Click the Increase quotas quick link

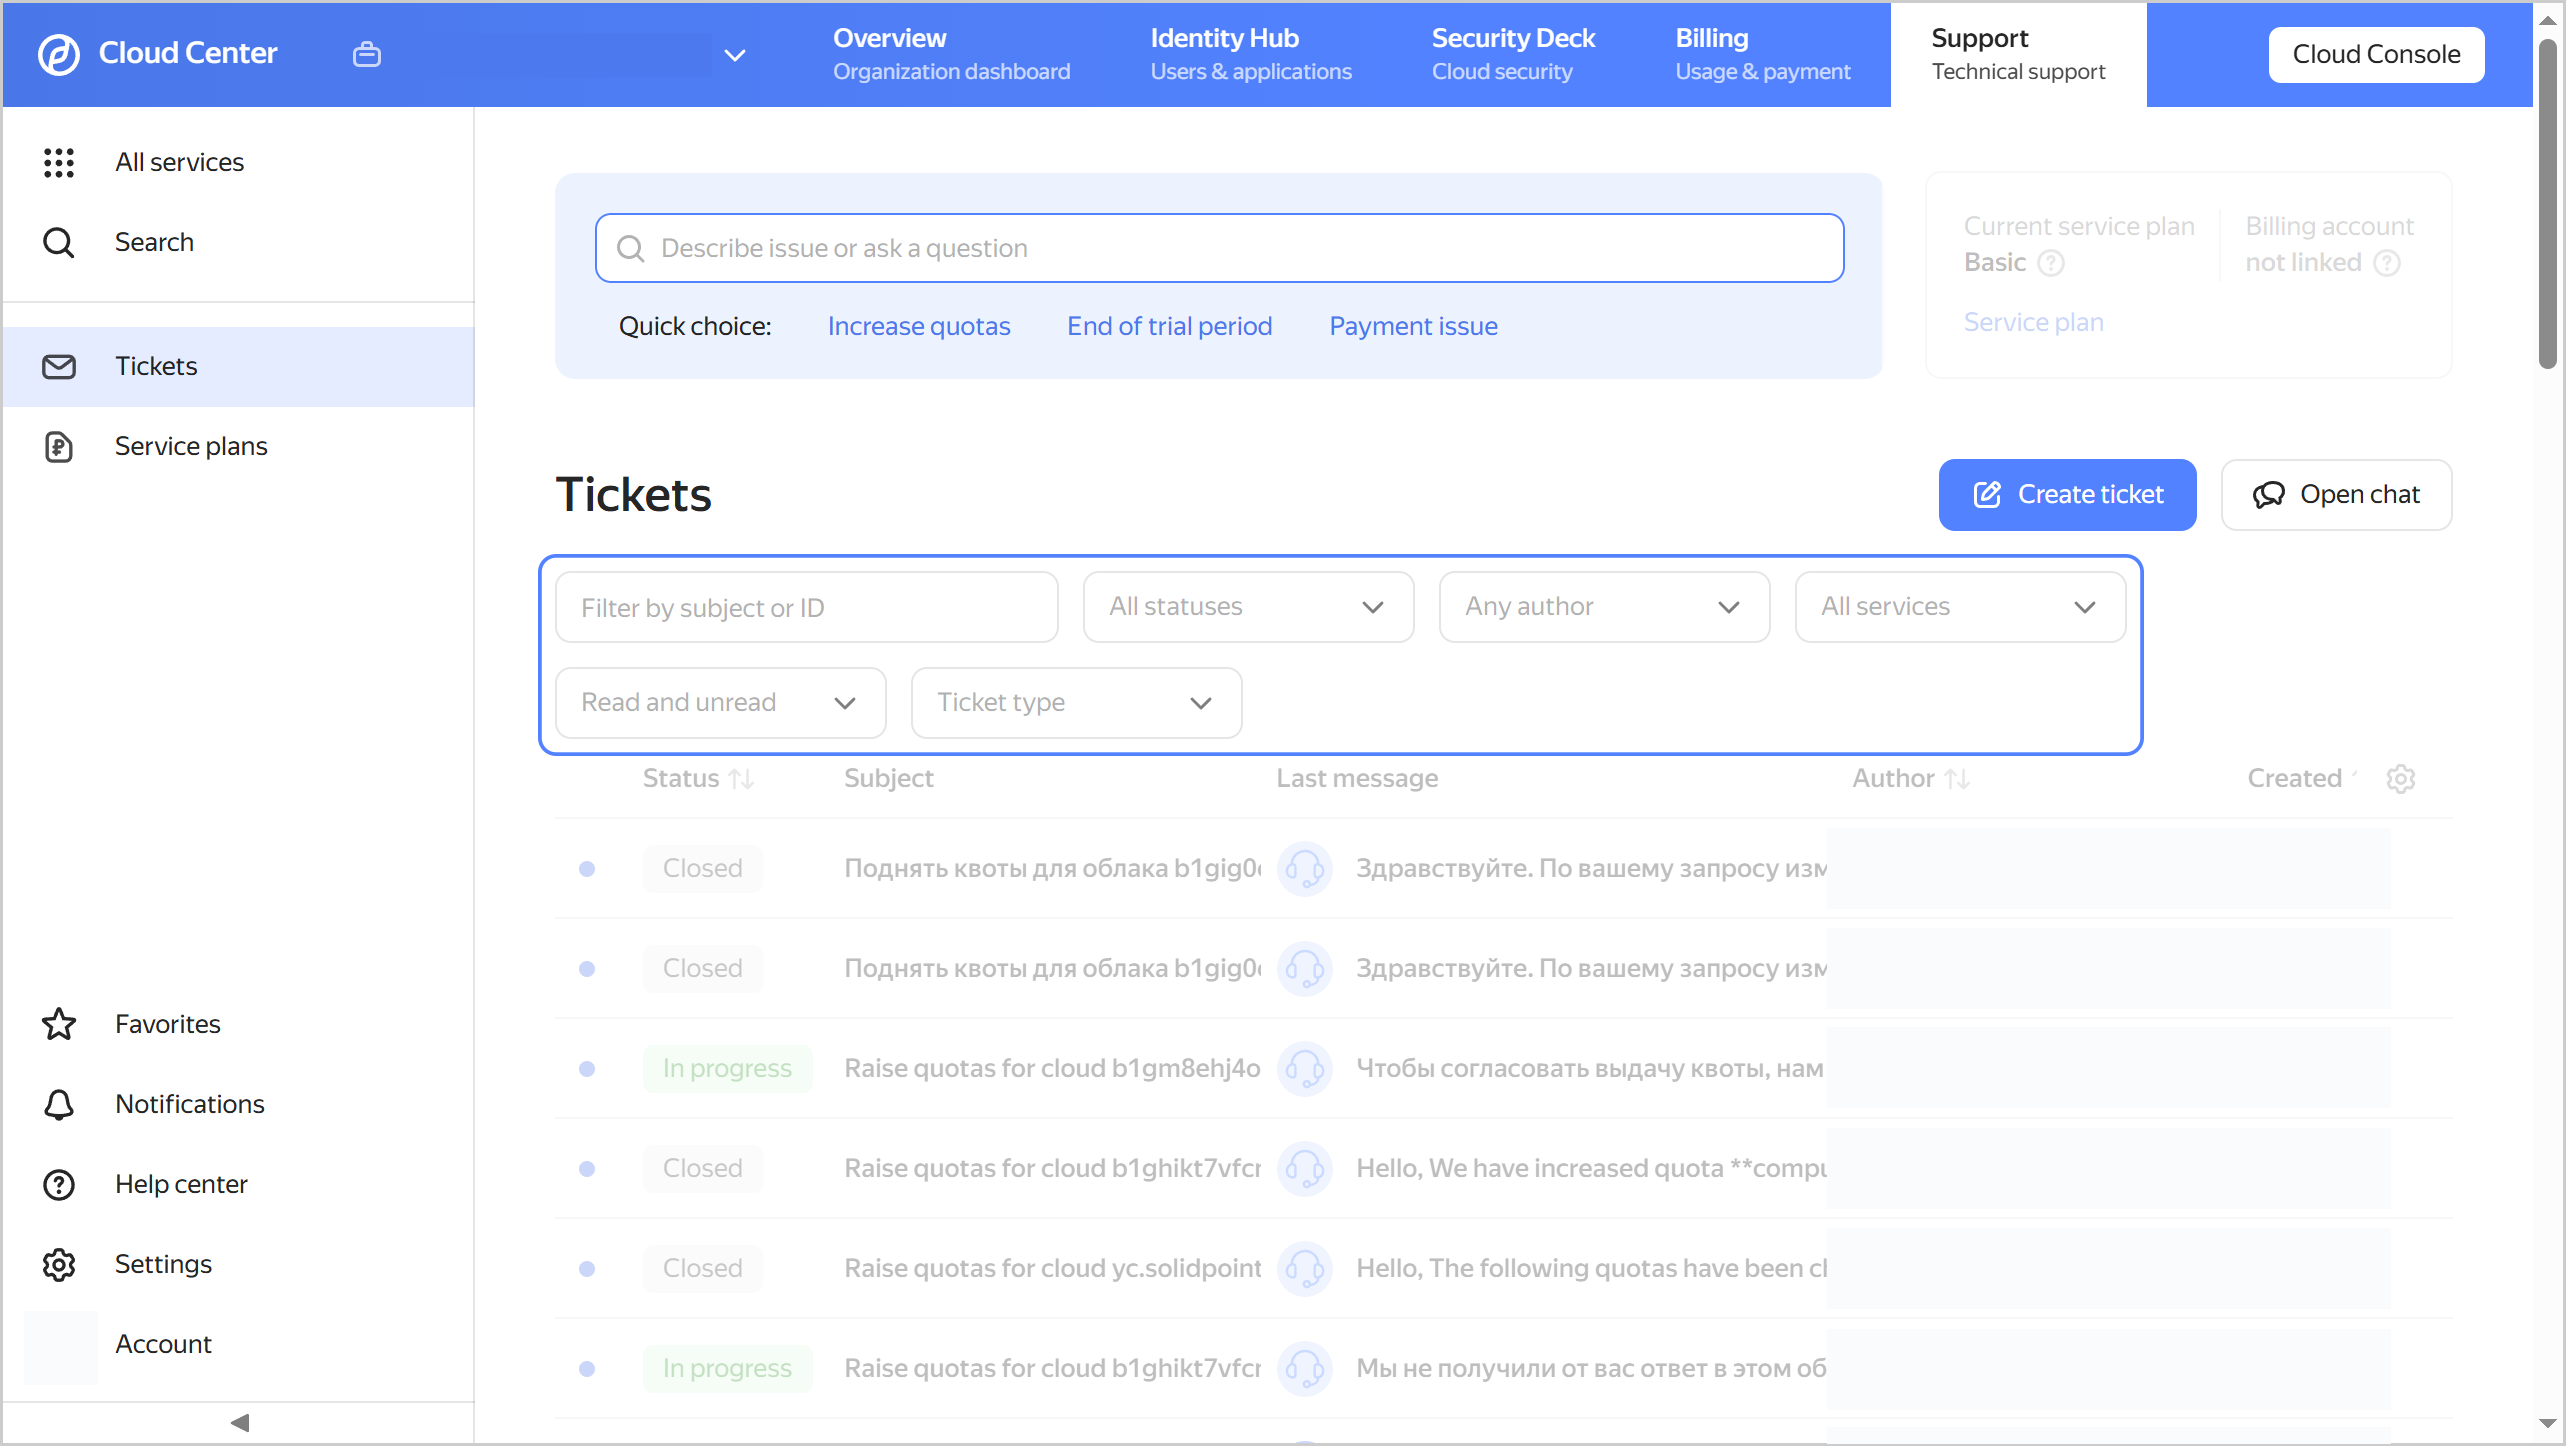tap(918, 326)
